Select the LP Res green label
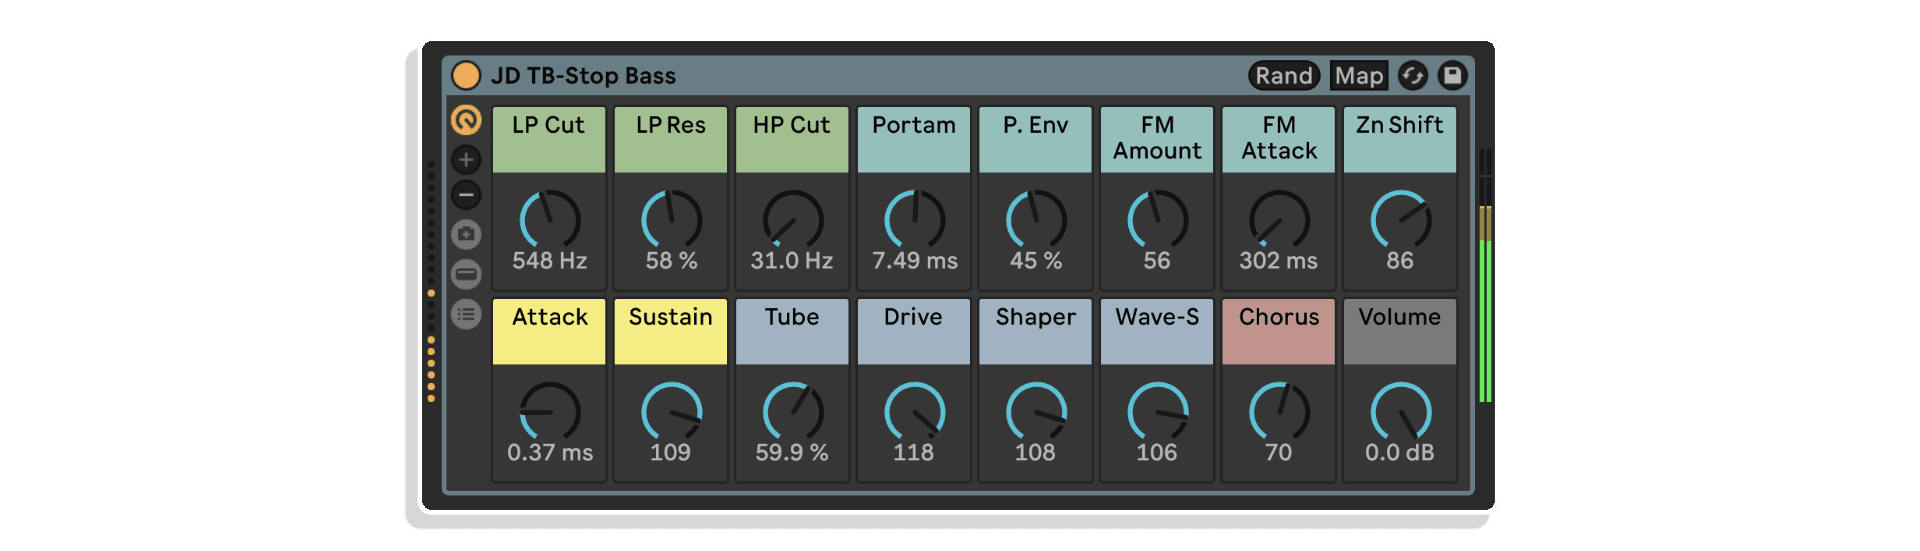The width and height of the screenshot is (1920, 551). coord(671,140)
